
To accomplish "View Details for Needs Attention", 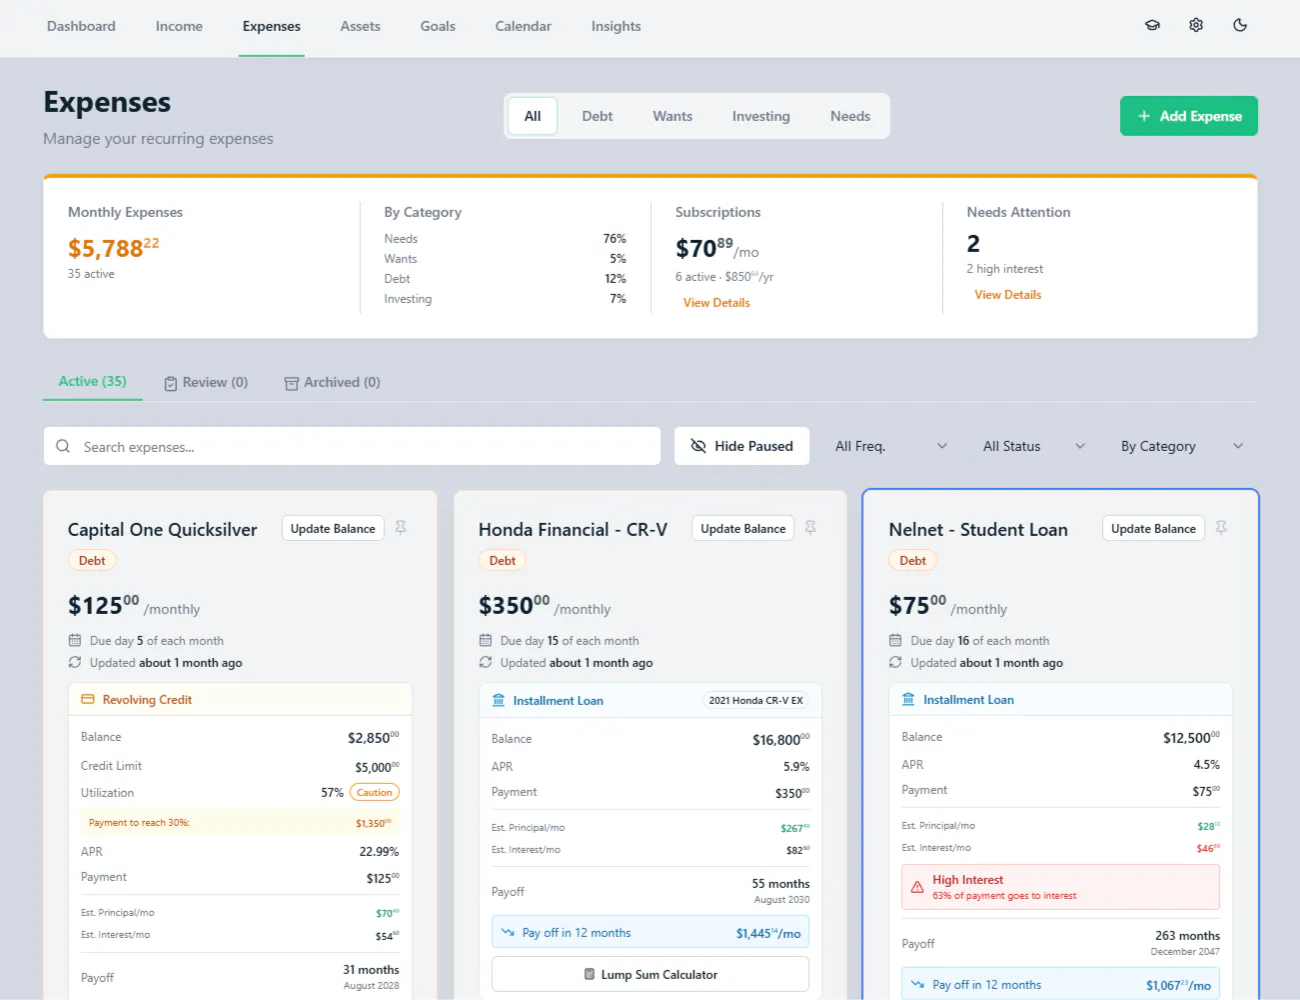I will [1008, 295].
